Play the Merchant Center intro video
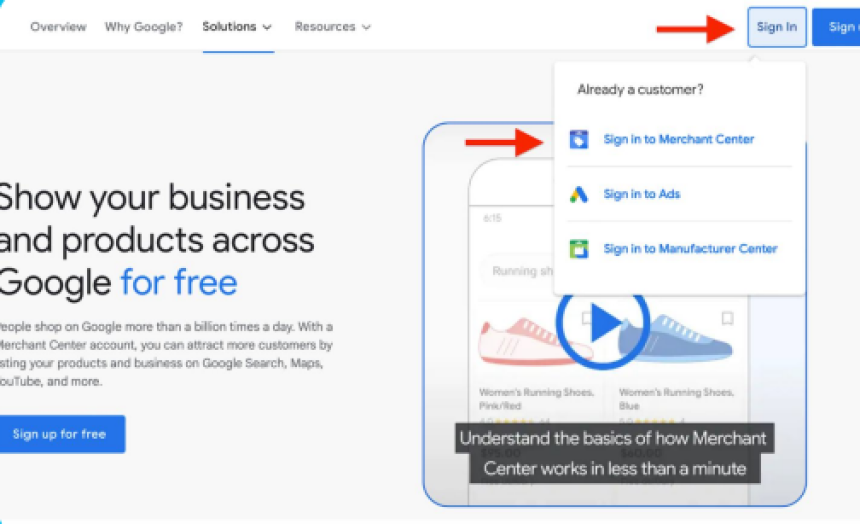The width and height of the screenshot is (860, 524). point(603,324)
